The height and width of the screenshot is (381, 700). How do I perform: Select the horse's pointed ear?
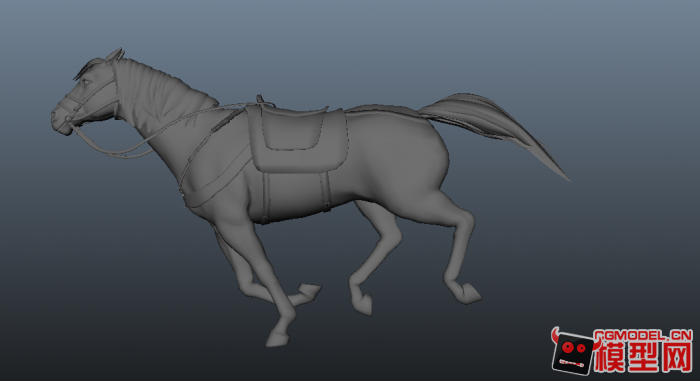115,54
